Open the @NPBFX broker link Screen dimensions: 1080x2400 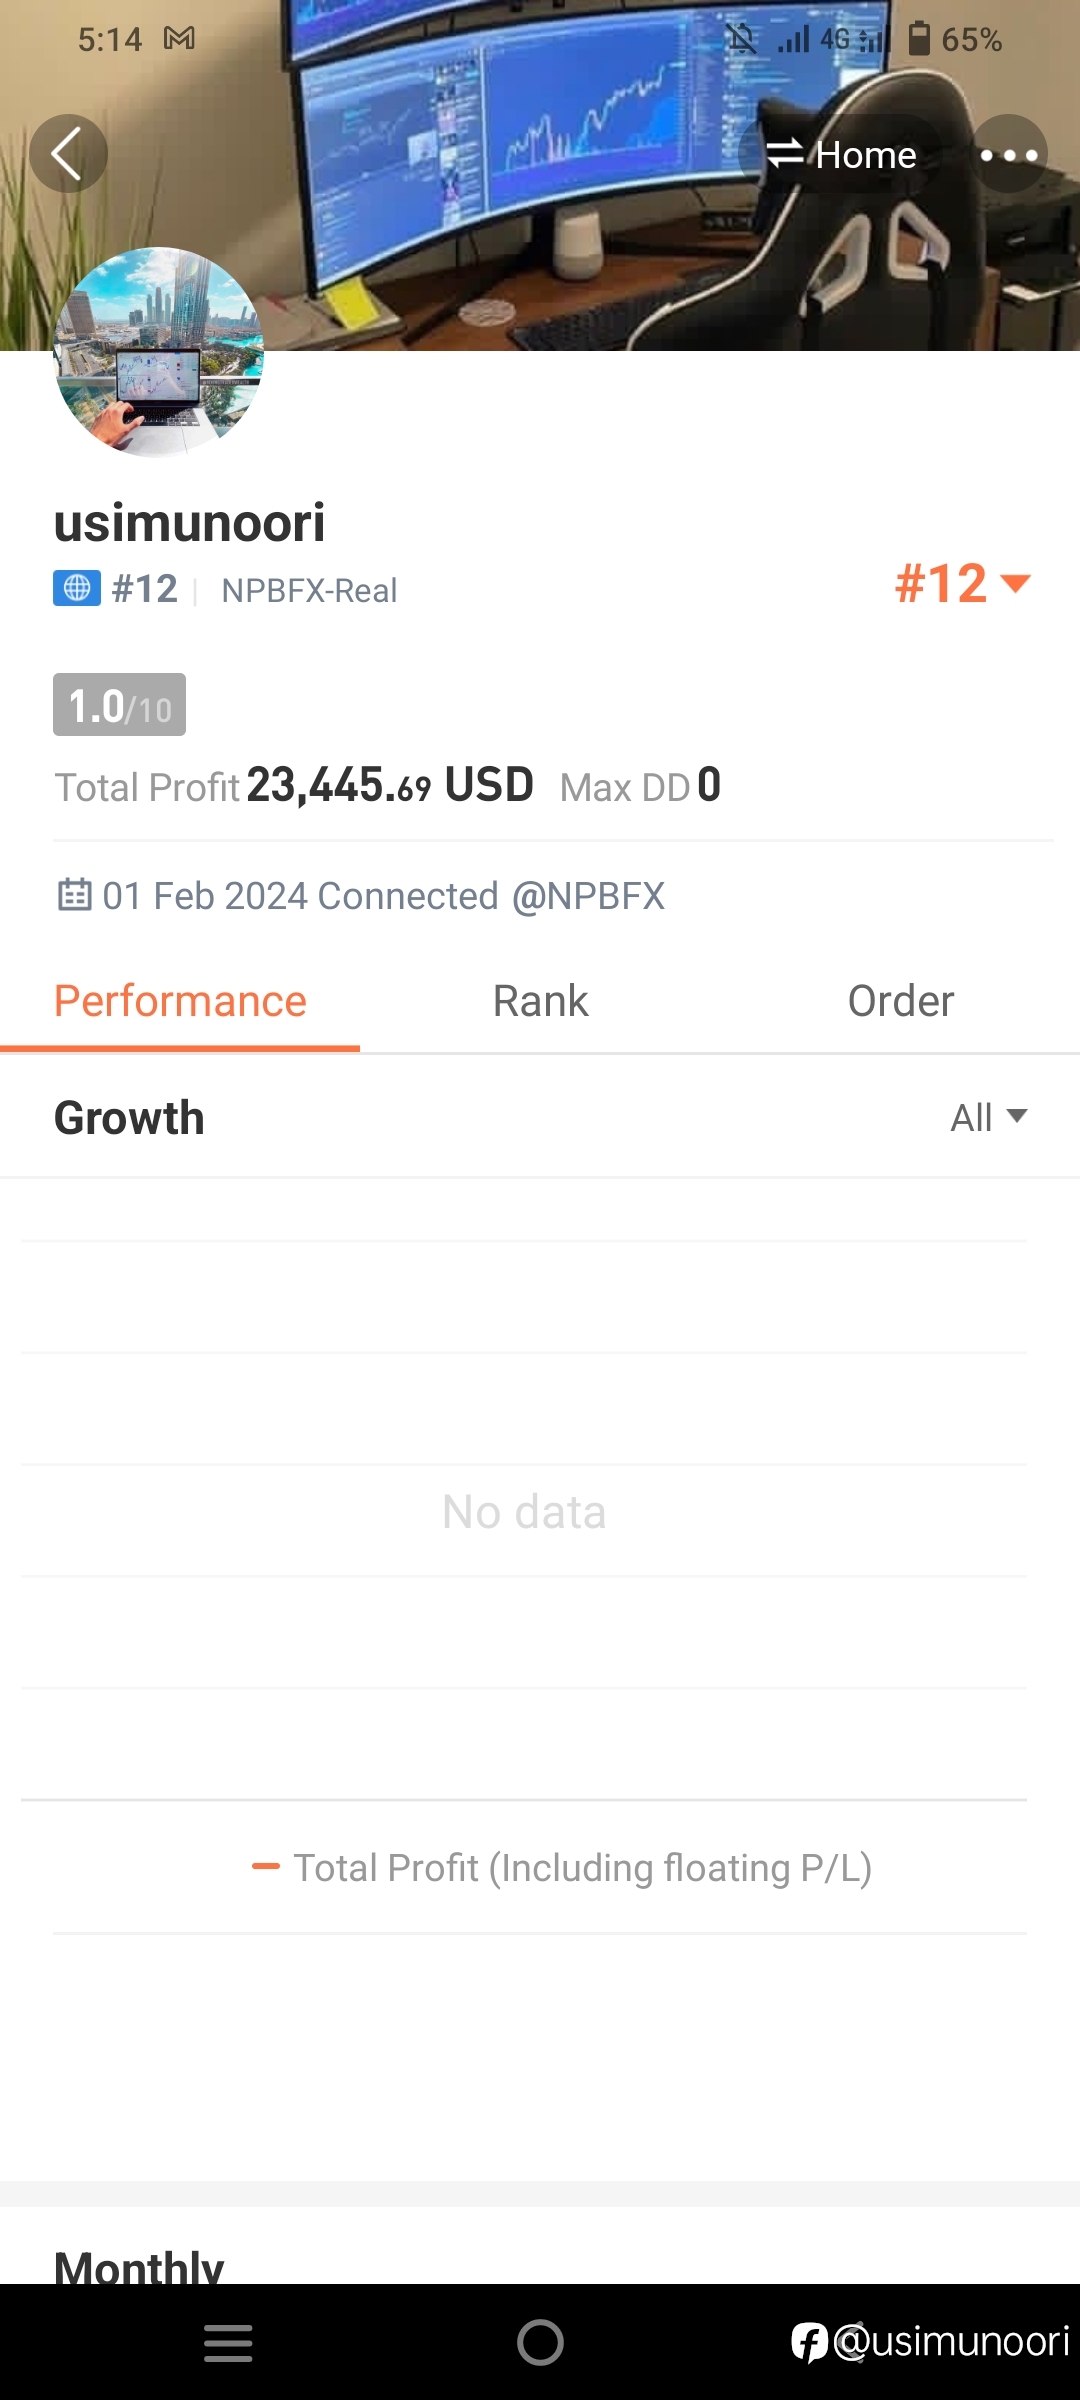tap(588, 896)
